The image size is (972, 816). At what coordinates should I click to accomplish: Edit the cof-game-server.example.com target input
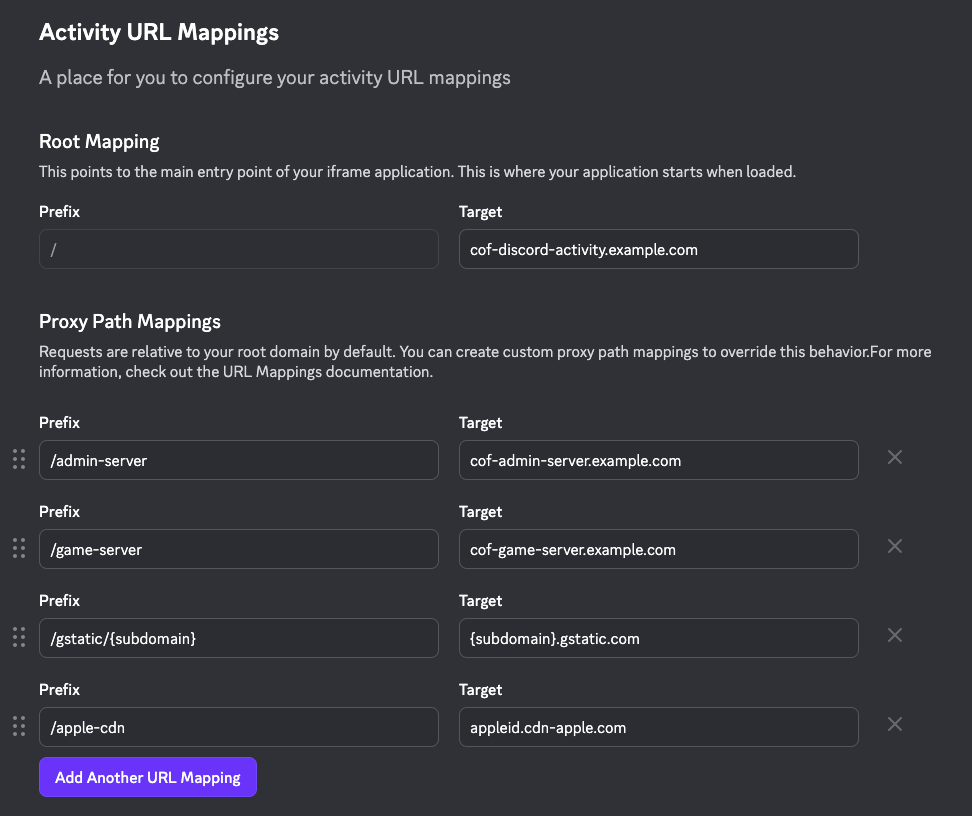[658, 549]
